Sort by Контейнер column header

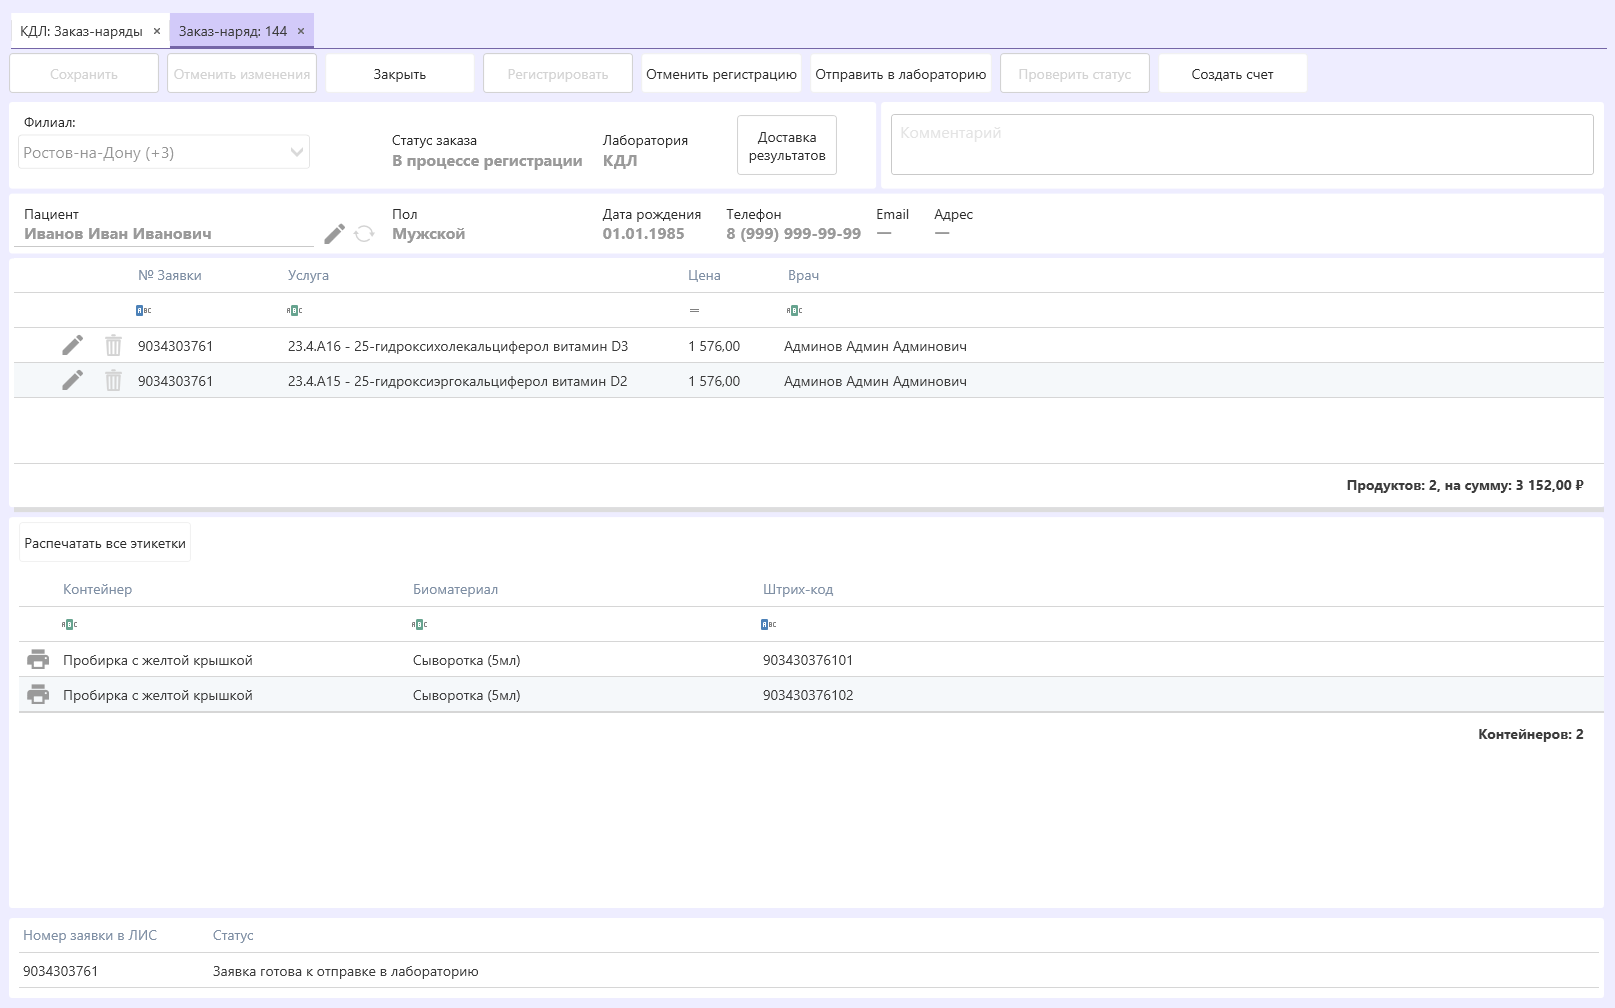coord(97,589)
